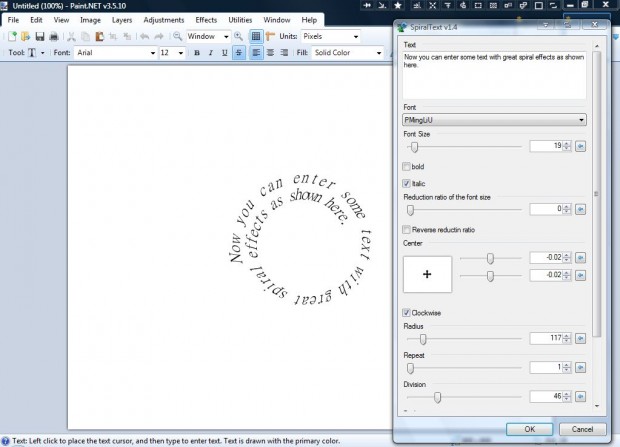
Task: Click the Print icon in toolbar
Action: point(54,37)
